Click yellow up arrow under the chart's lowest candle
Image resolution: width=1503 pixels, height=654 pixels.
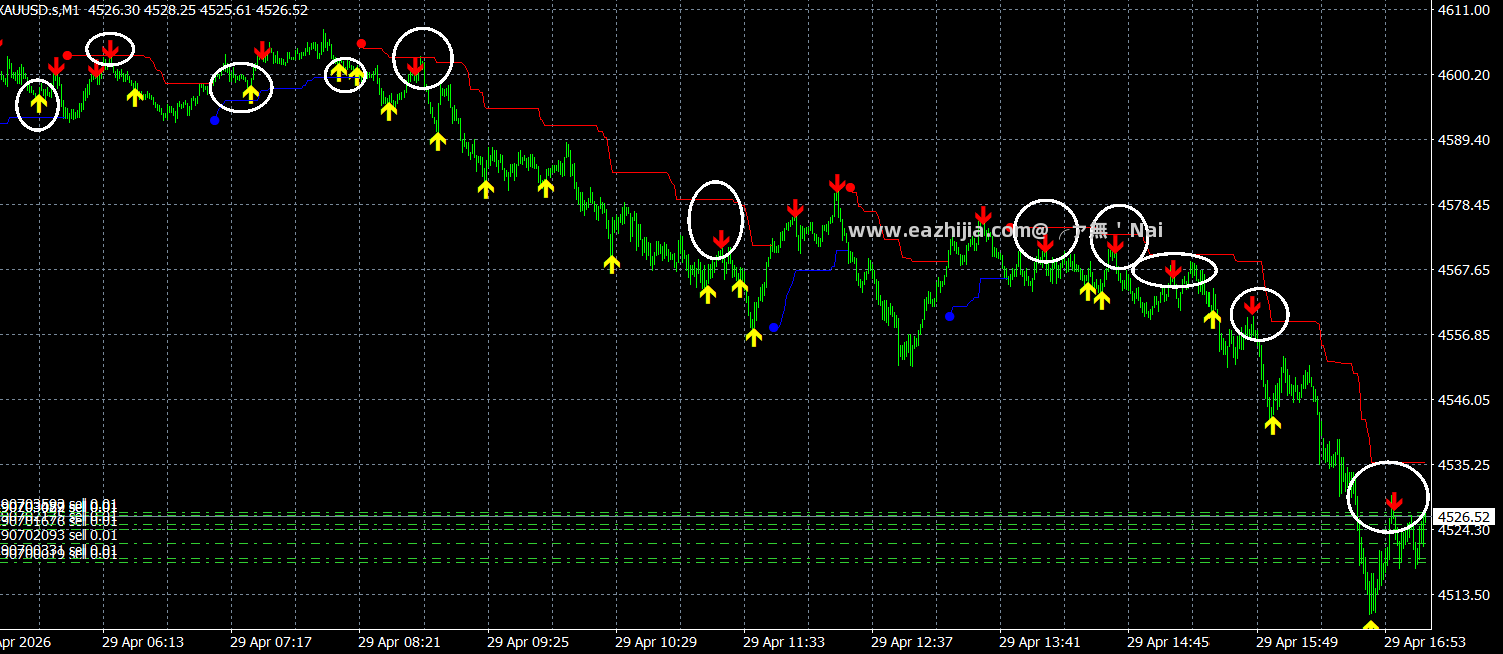[1370, 627]
